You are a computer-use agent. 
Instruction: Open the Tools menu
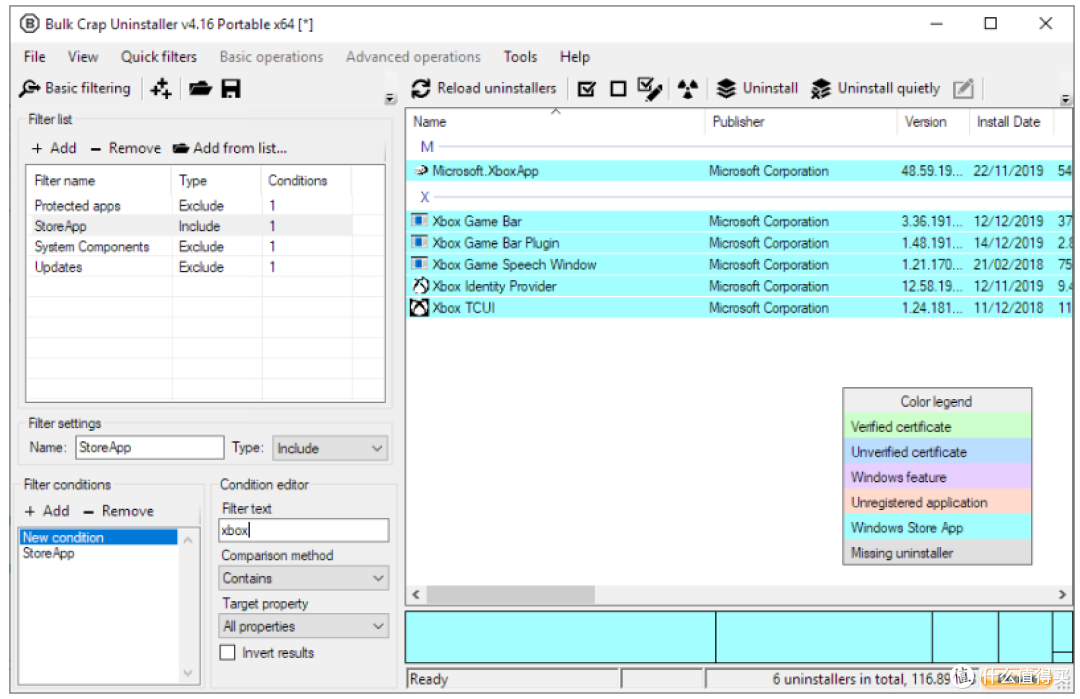pyautogui.click(x=520, y=56)
